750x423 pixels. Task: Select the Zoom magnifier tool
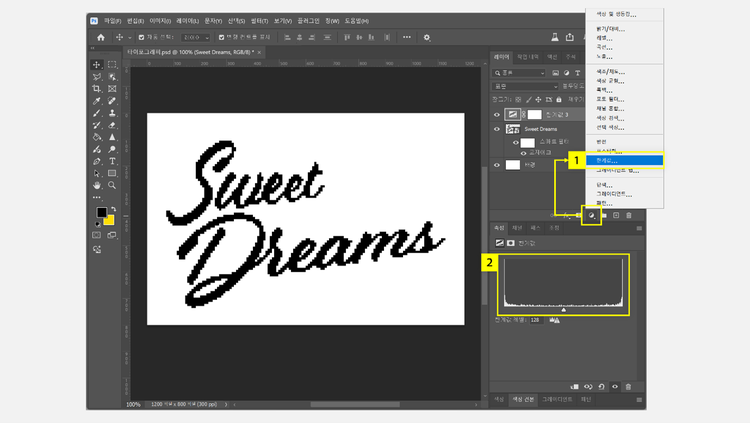click(x=112, y=185)
